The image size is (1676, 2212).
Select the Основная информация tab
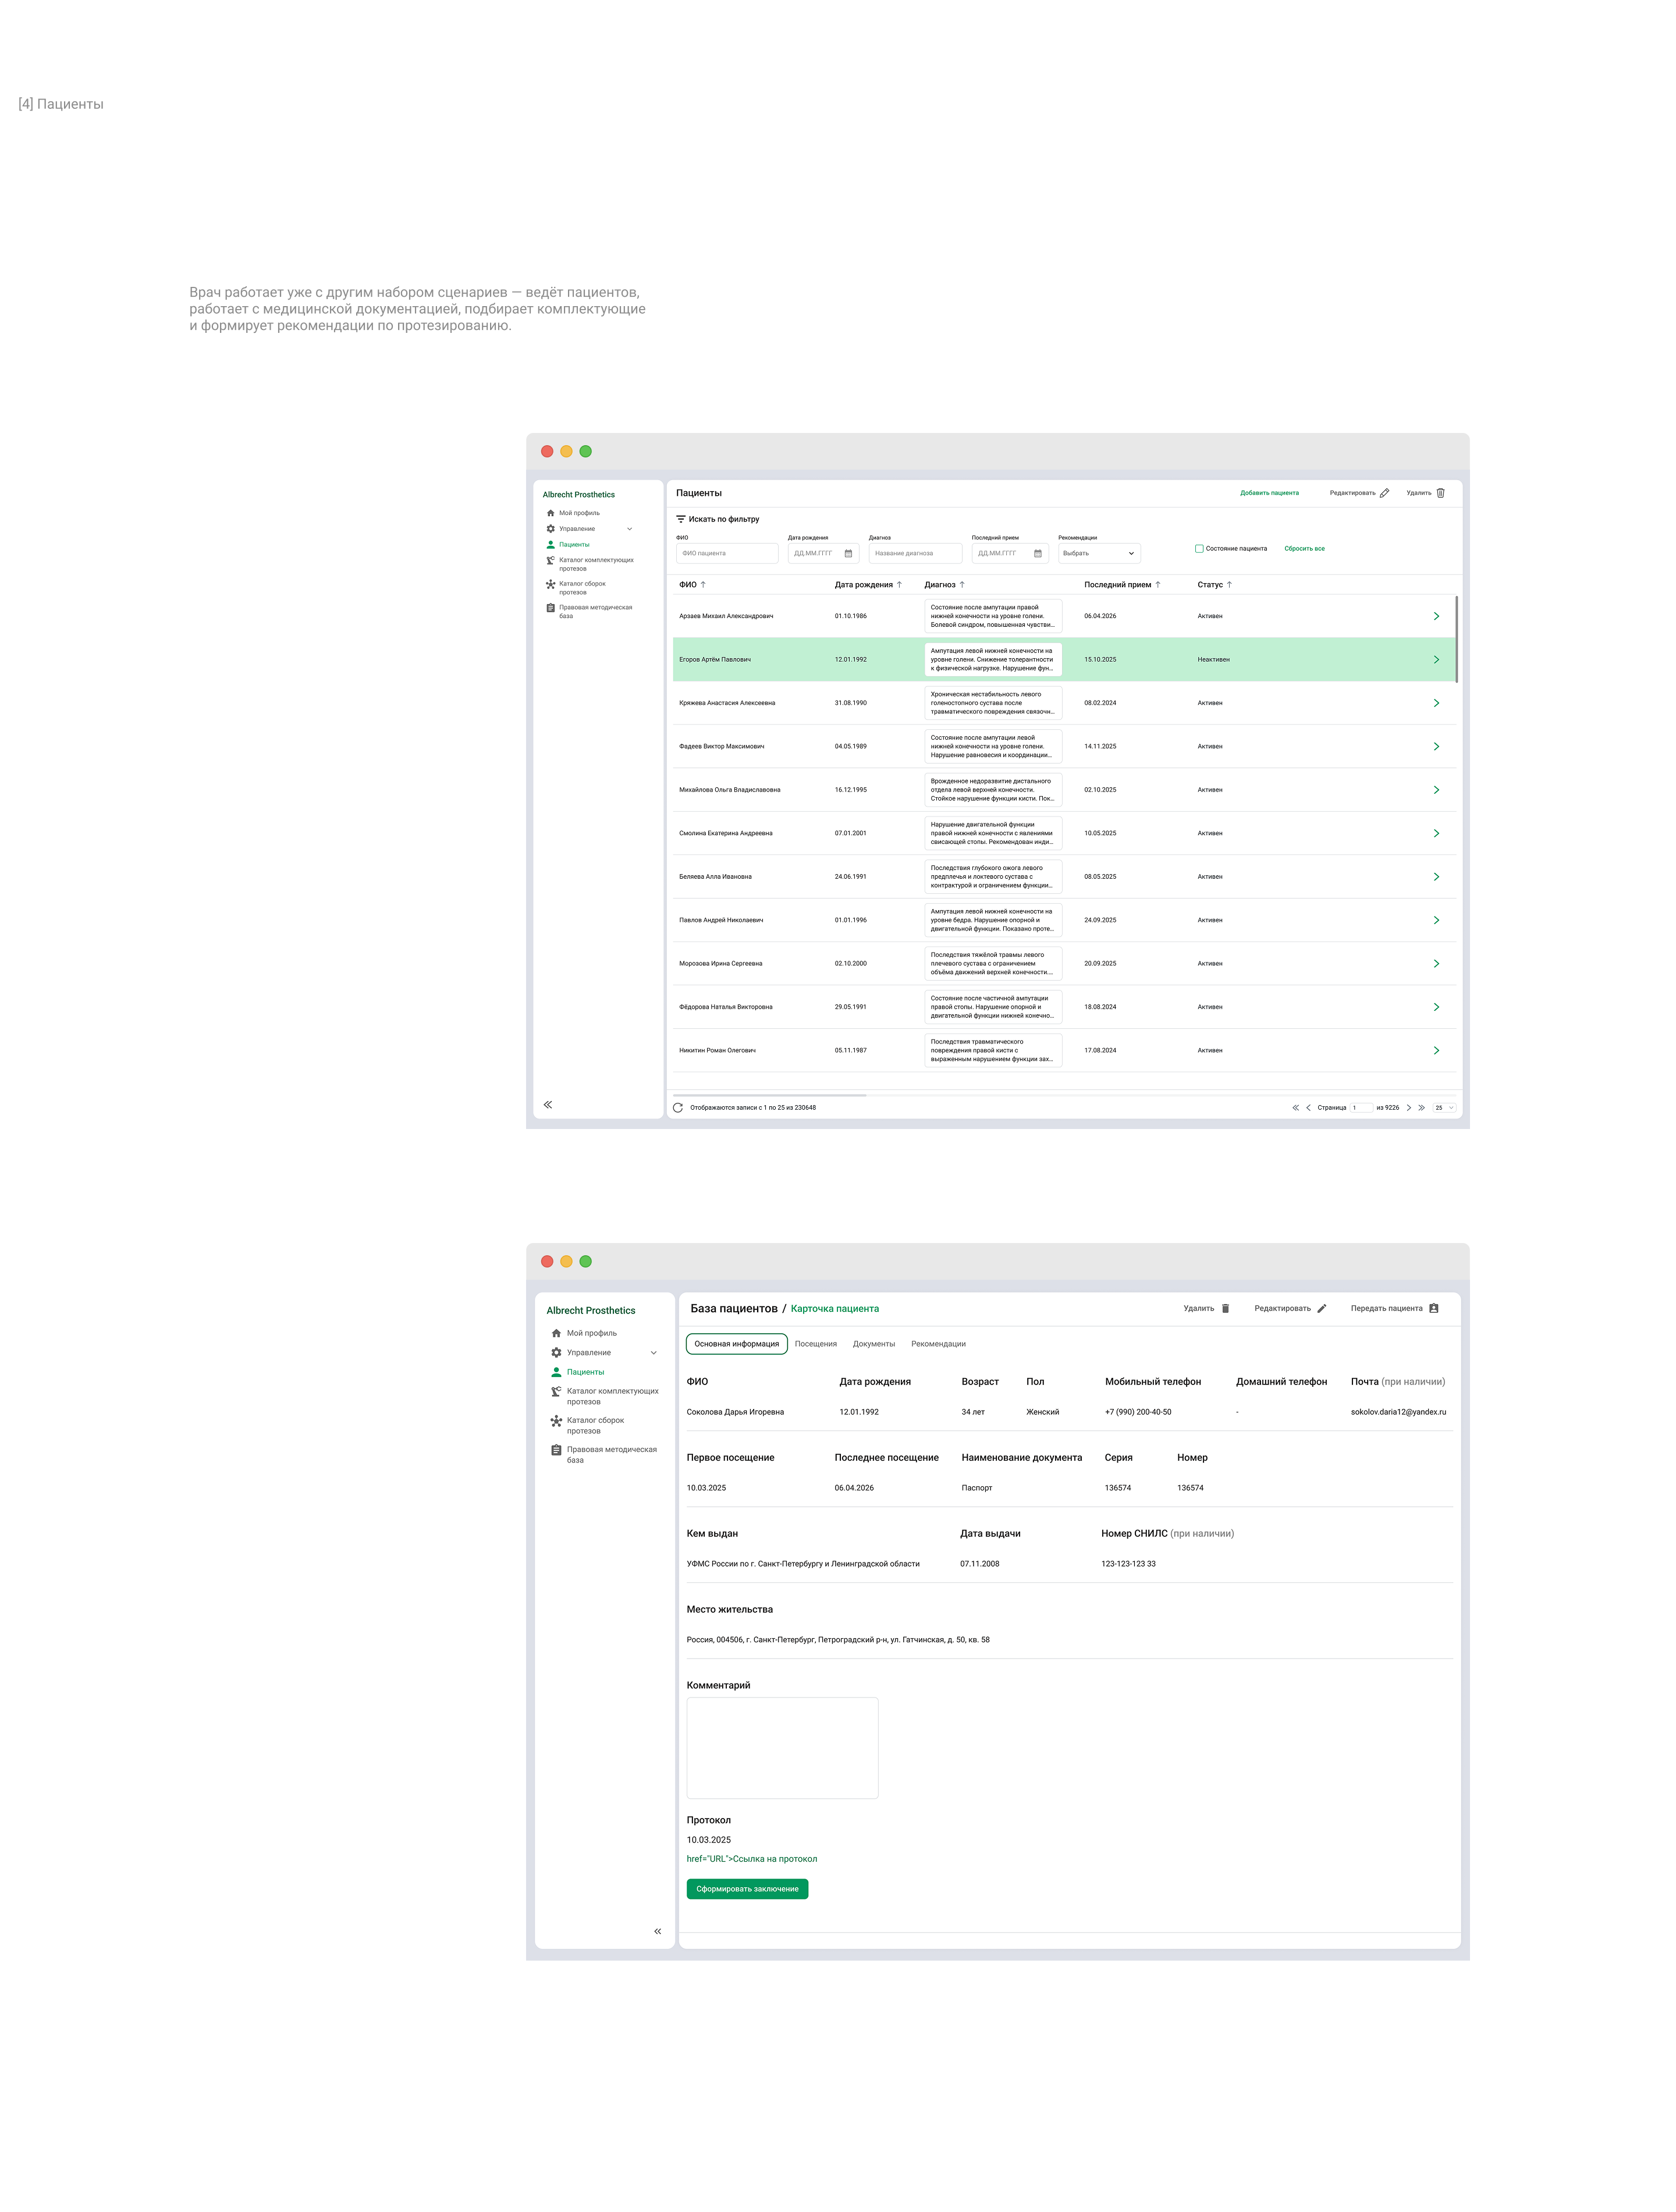click(x=736, y=1344)
